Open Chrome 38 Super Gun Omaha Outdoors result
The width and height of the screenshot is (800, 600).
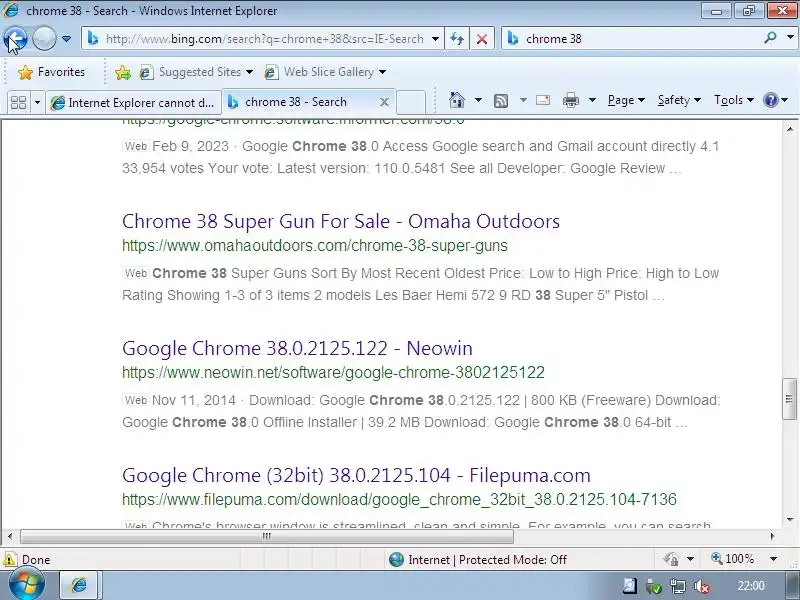(x=341, y=221)
